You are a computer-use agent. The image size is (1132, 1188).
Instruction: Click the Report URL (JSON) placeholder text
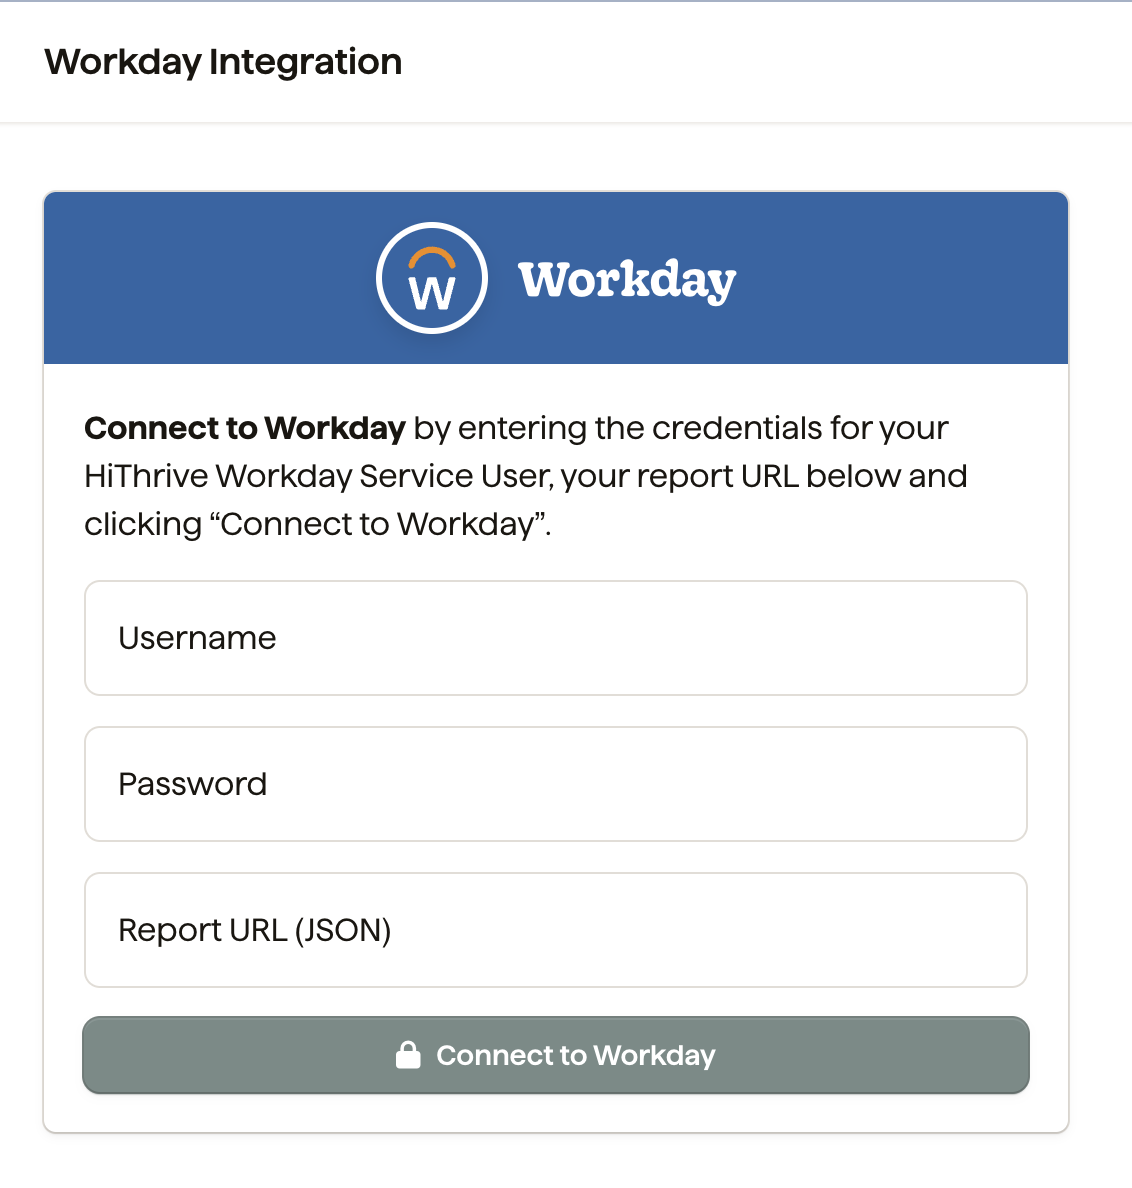click(254, 930)
